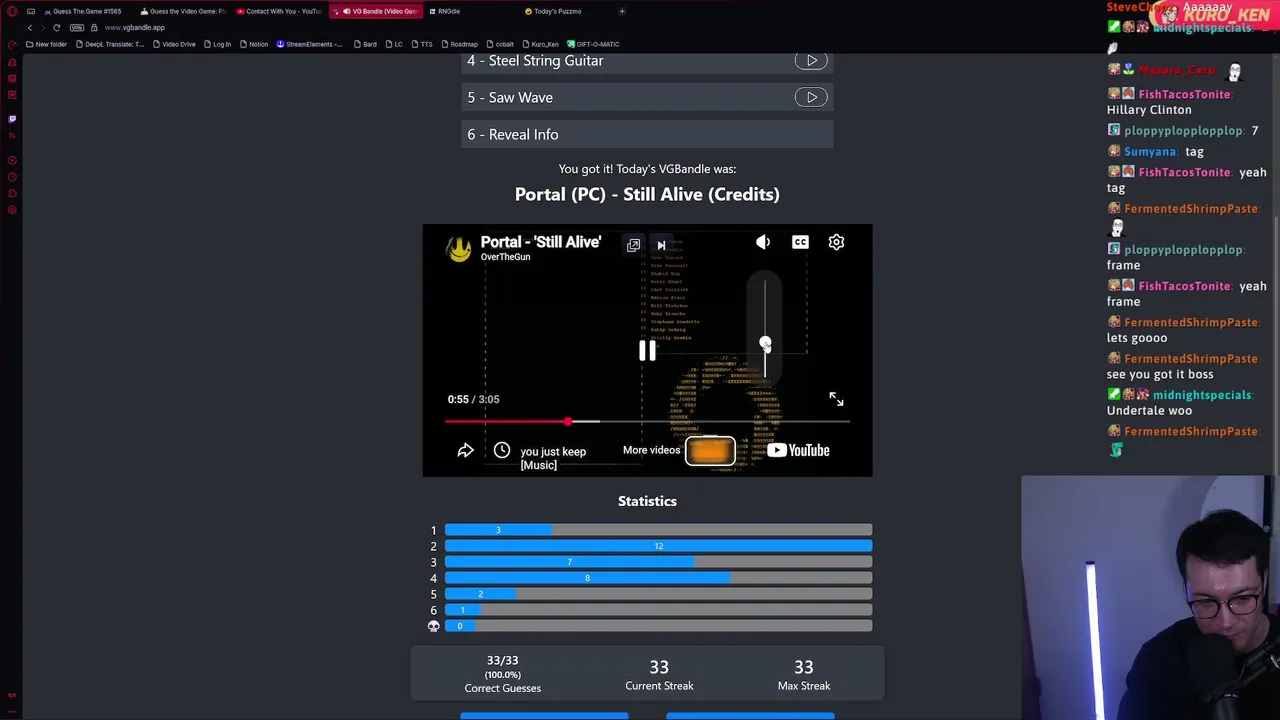Open the cobalt bookmark
The height and width of the screenshot is (720, 1280).
click(x=500, y=44)
